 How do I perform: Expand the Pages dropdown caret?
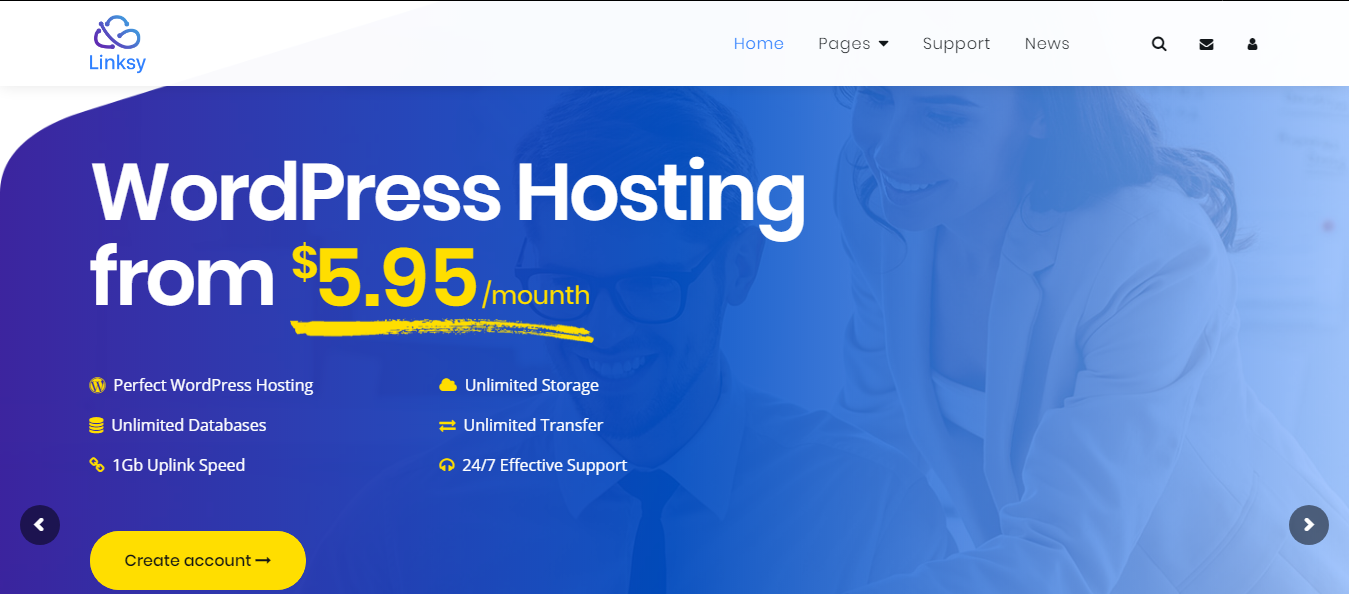pyautogui.click(x=883, y=44)
